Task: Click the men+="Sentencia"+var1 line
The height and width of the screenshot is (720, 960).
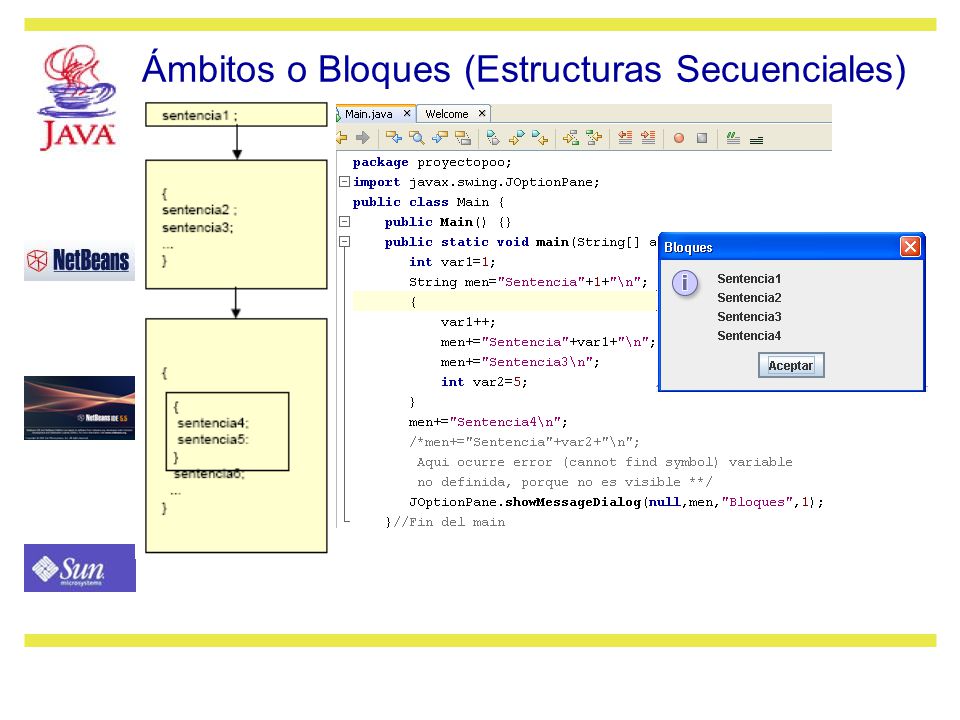Action: point(548,342)
